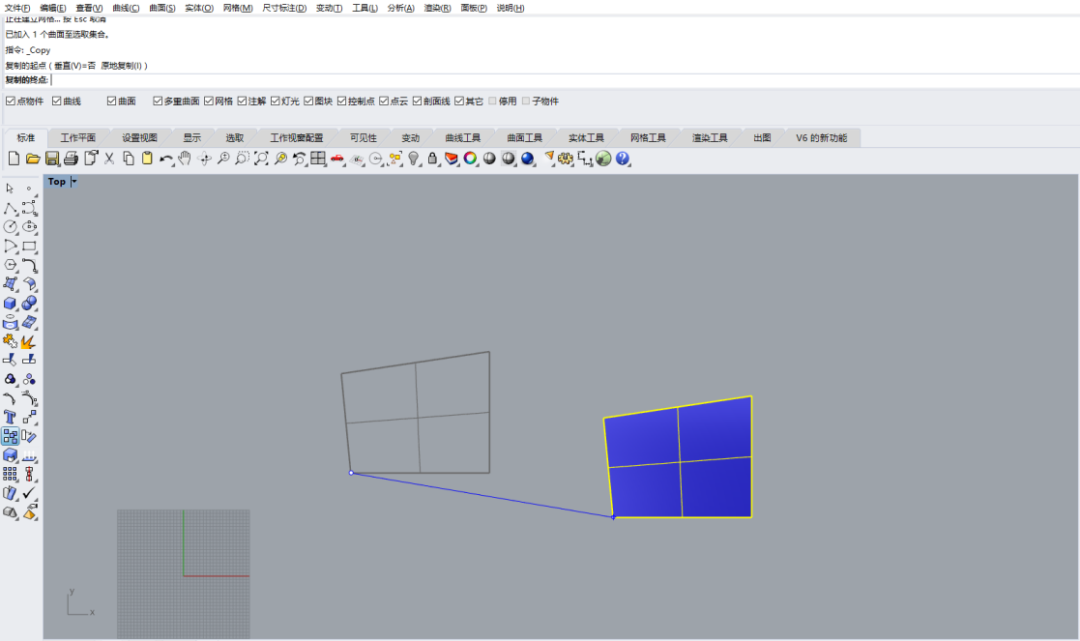Click the Lock padlock icon

pos(432,158)
